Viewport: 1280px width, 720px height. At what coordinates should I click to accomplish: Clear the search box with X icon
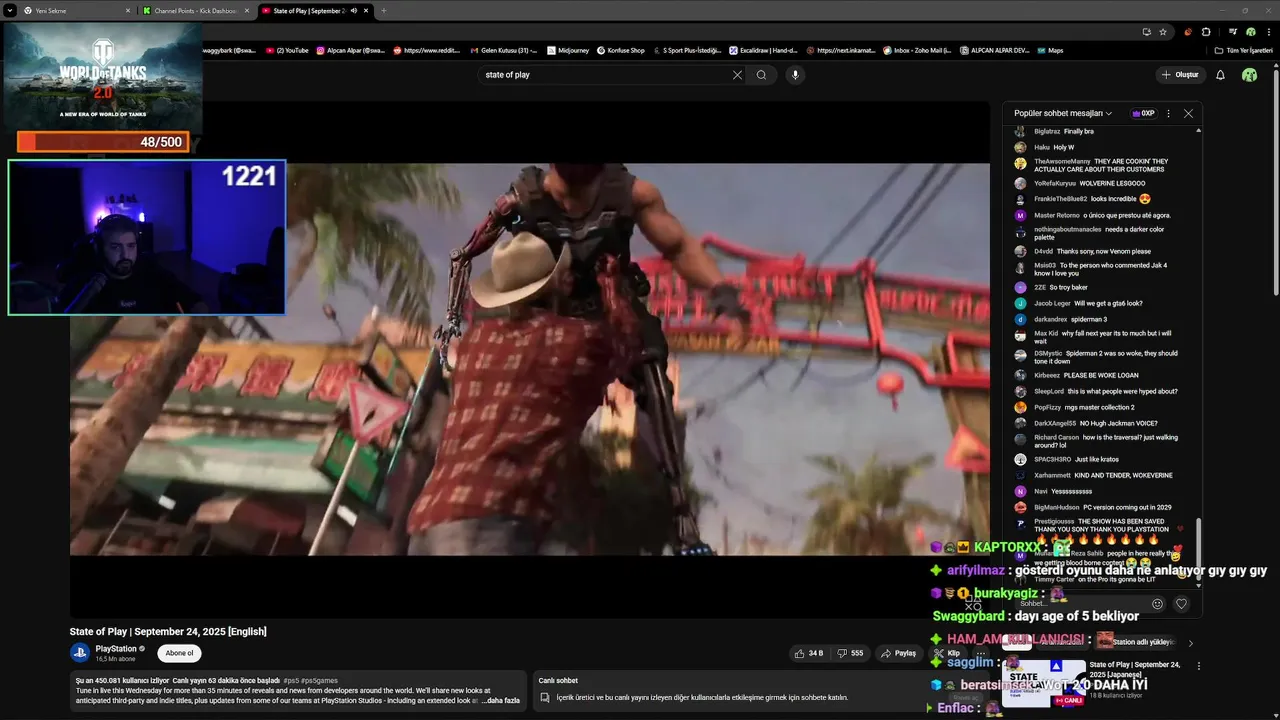pyautogui.click(x=737, y=75)
